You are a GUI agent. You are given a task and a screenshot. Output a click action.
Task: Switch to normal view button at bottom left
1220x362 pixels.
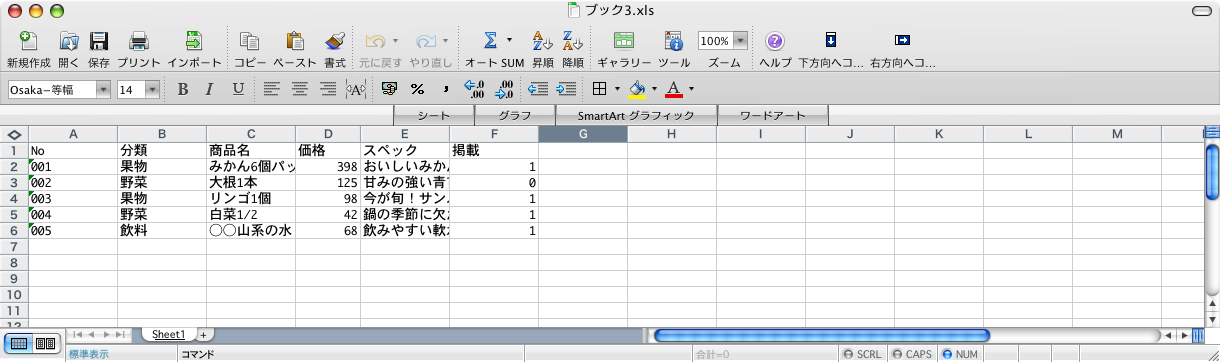pos(19,344)
